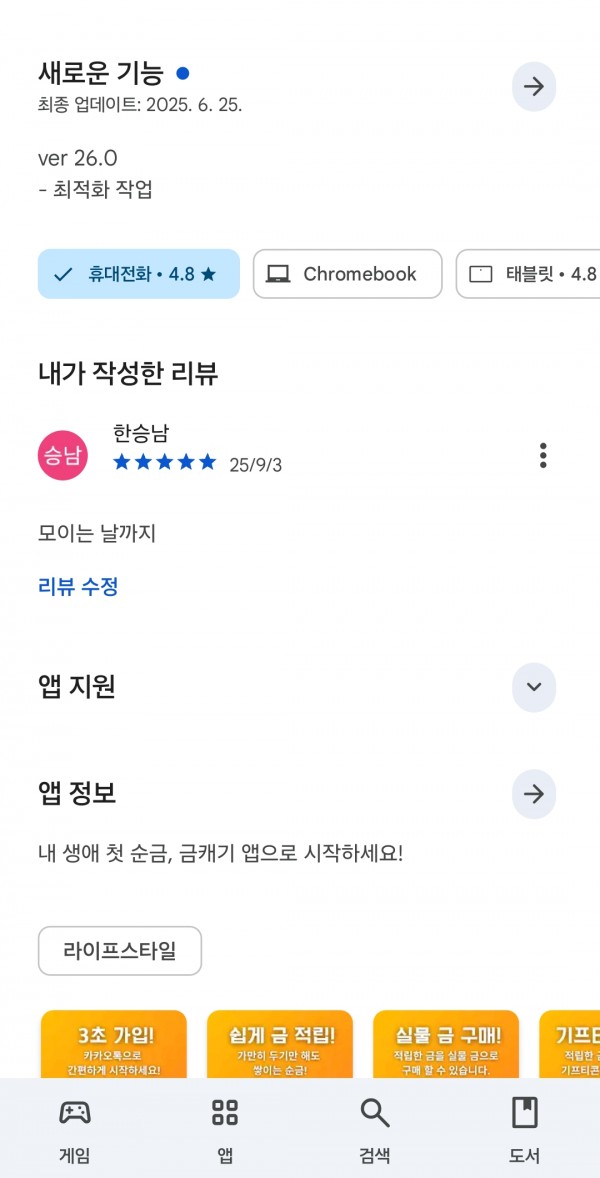Open the 도서 bookmark tab
The height and width of the screenshot is (1178, 600).
[x=525, y=1130]
